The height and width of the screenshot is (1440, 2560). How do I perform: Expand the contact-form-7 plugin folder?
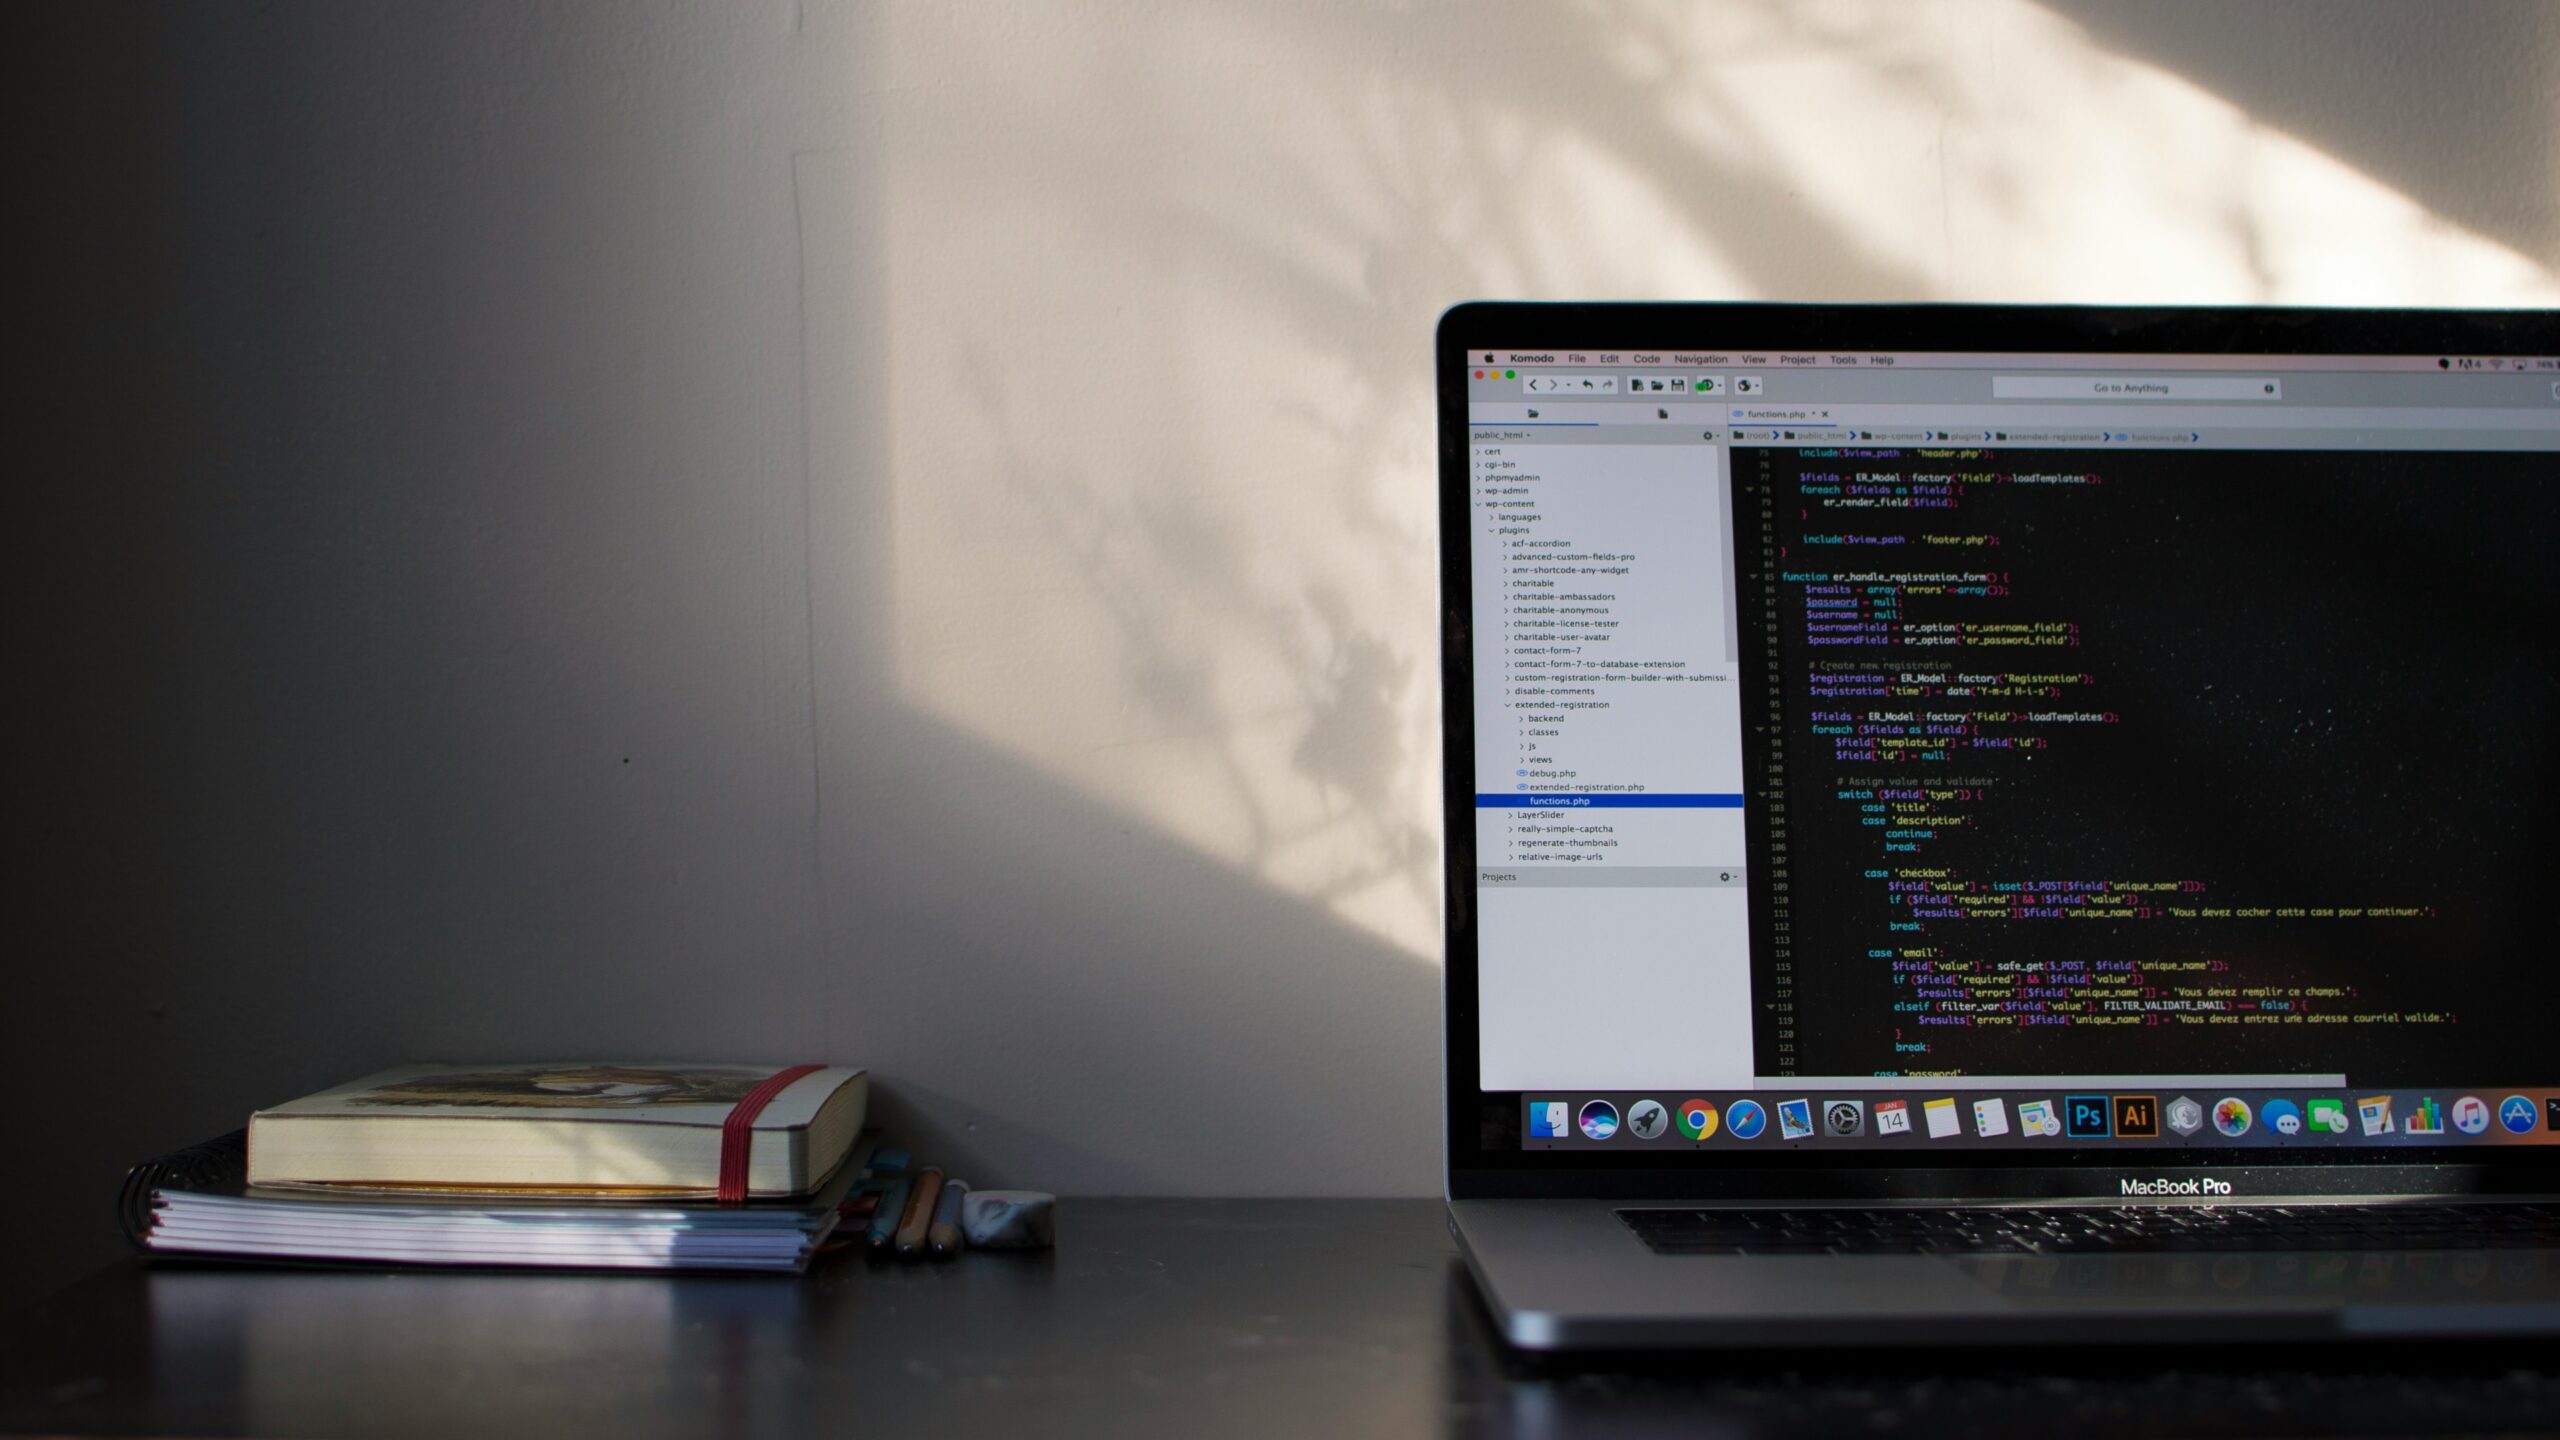[x=1507, y=651]
